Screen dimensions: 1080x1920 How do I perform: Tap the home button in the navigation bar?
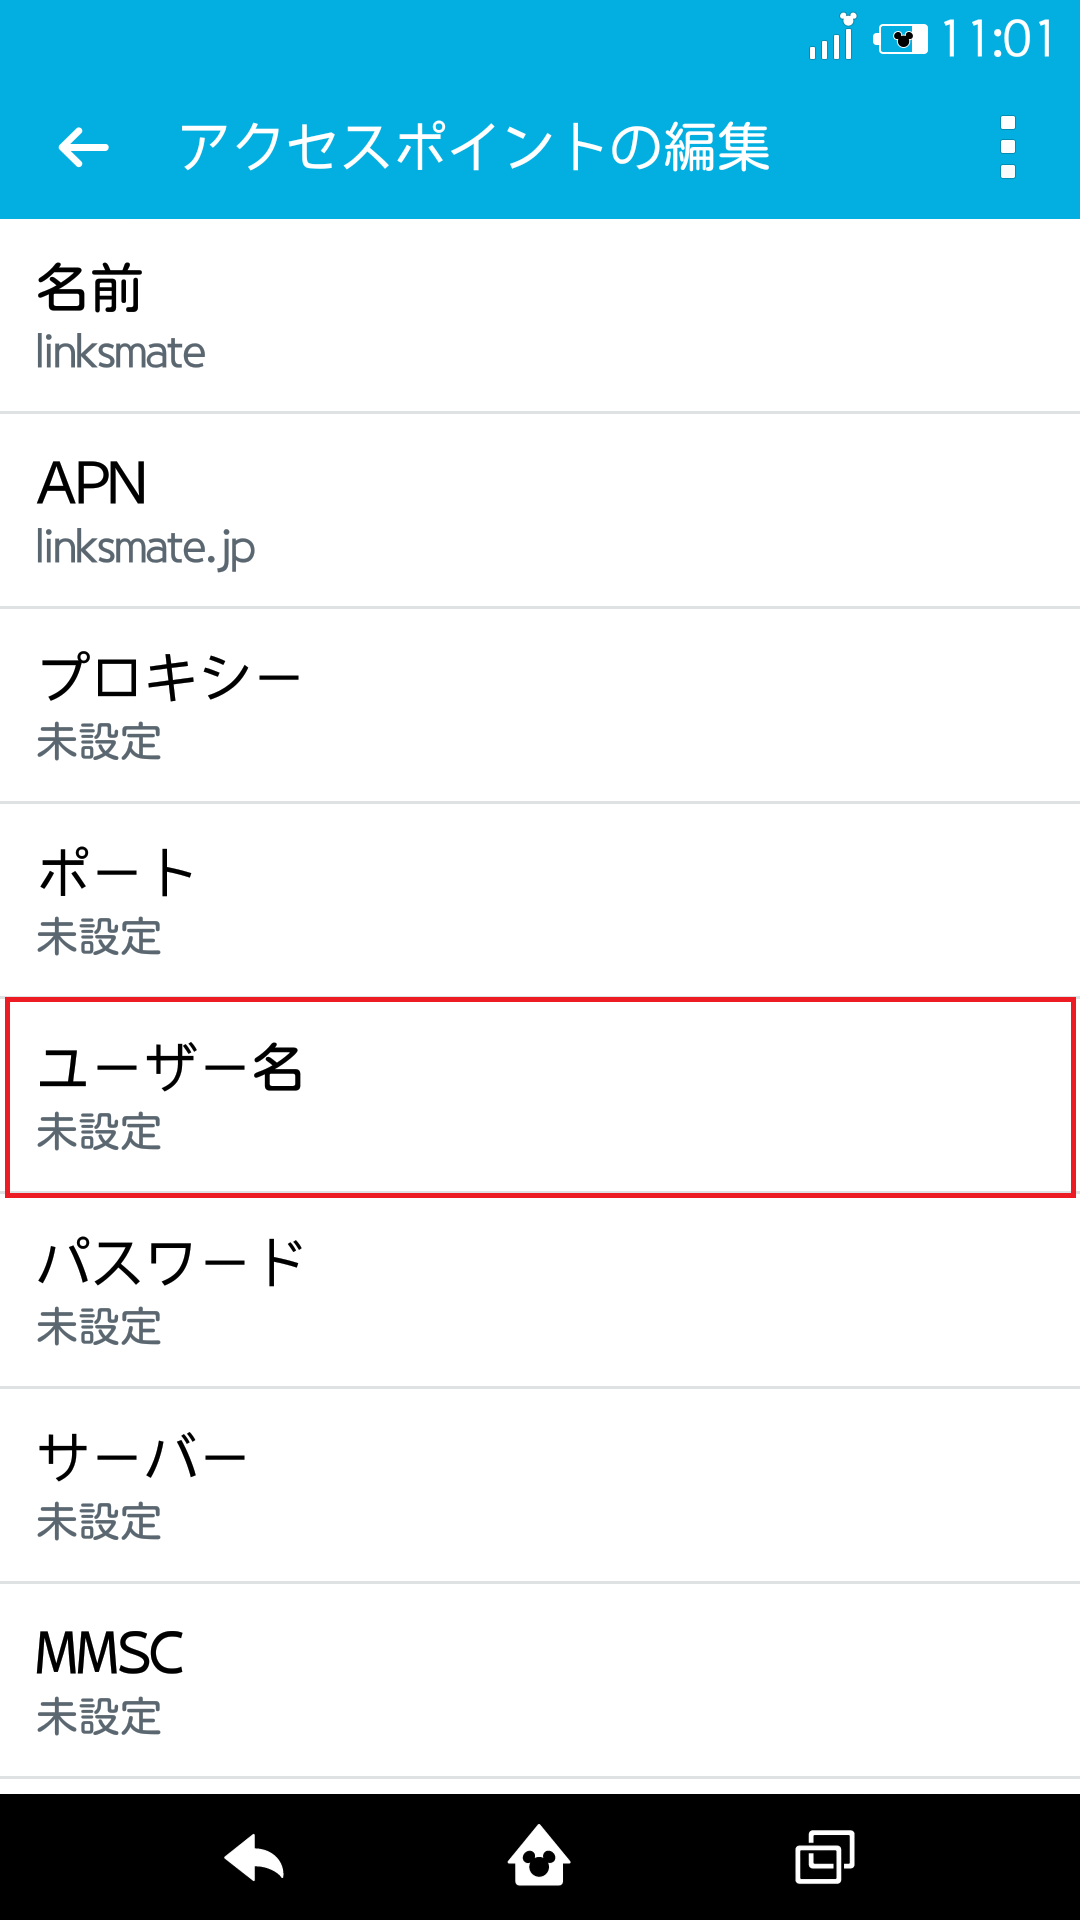539,1854
